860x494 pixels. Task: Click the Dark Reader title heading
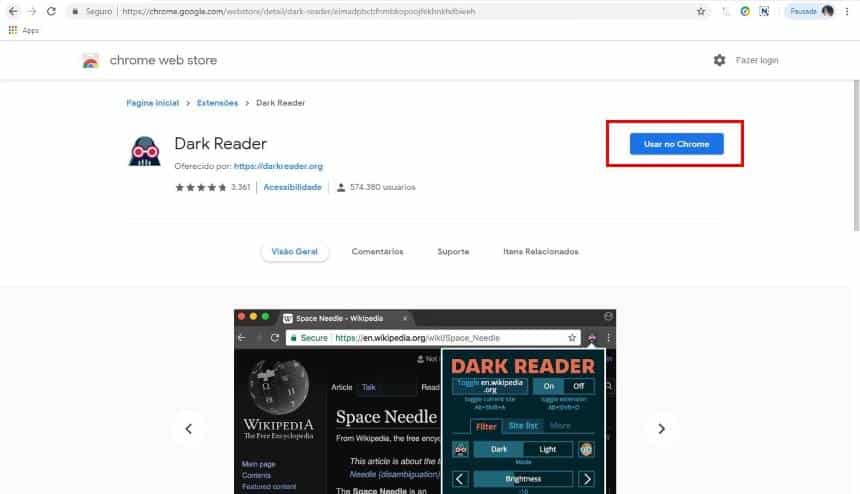pyautogui.click(x=220, y=144)
